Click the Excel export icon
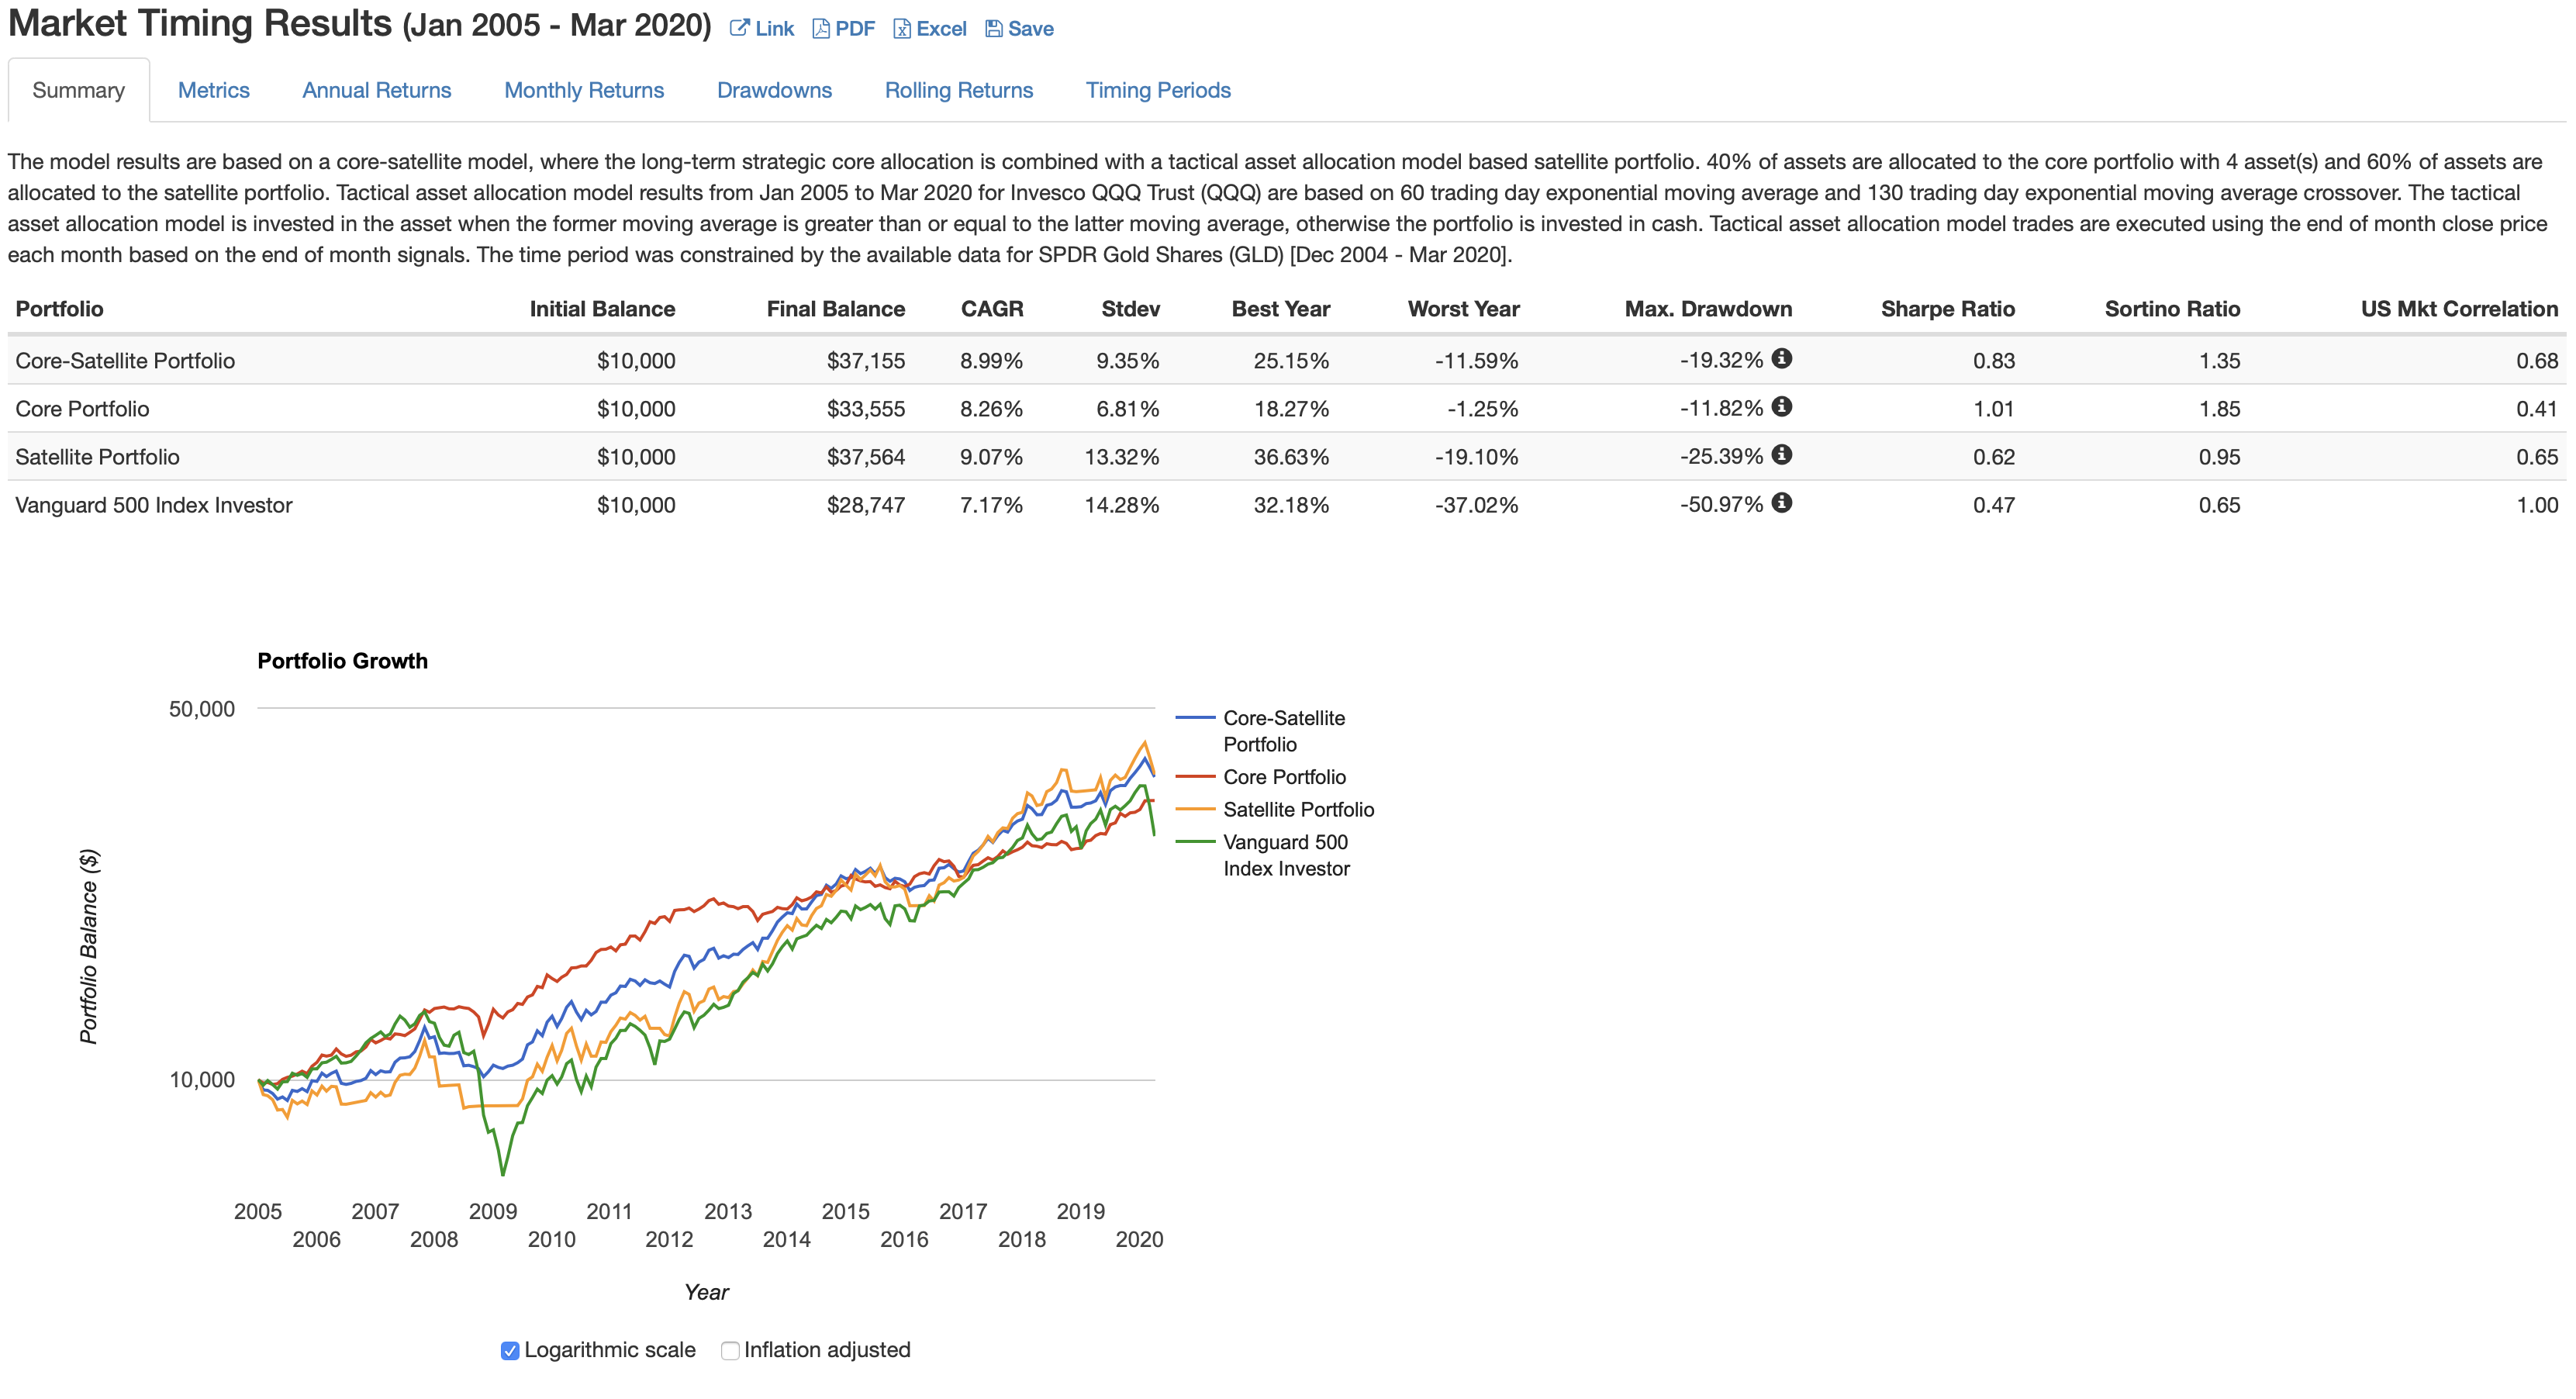2576x1399 pixels. click(x=903, y=28)
